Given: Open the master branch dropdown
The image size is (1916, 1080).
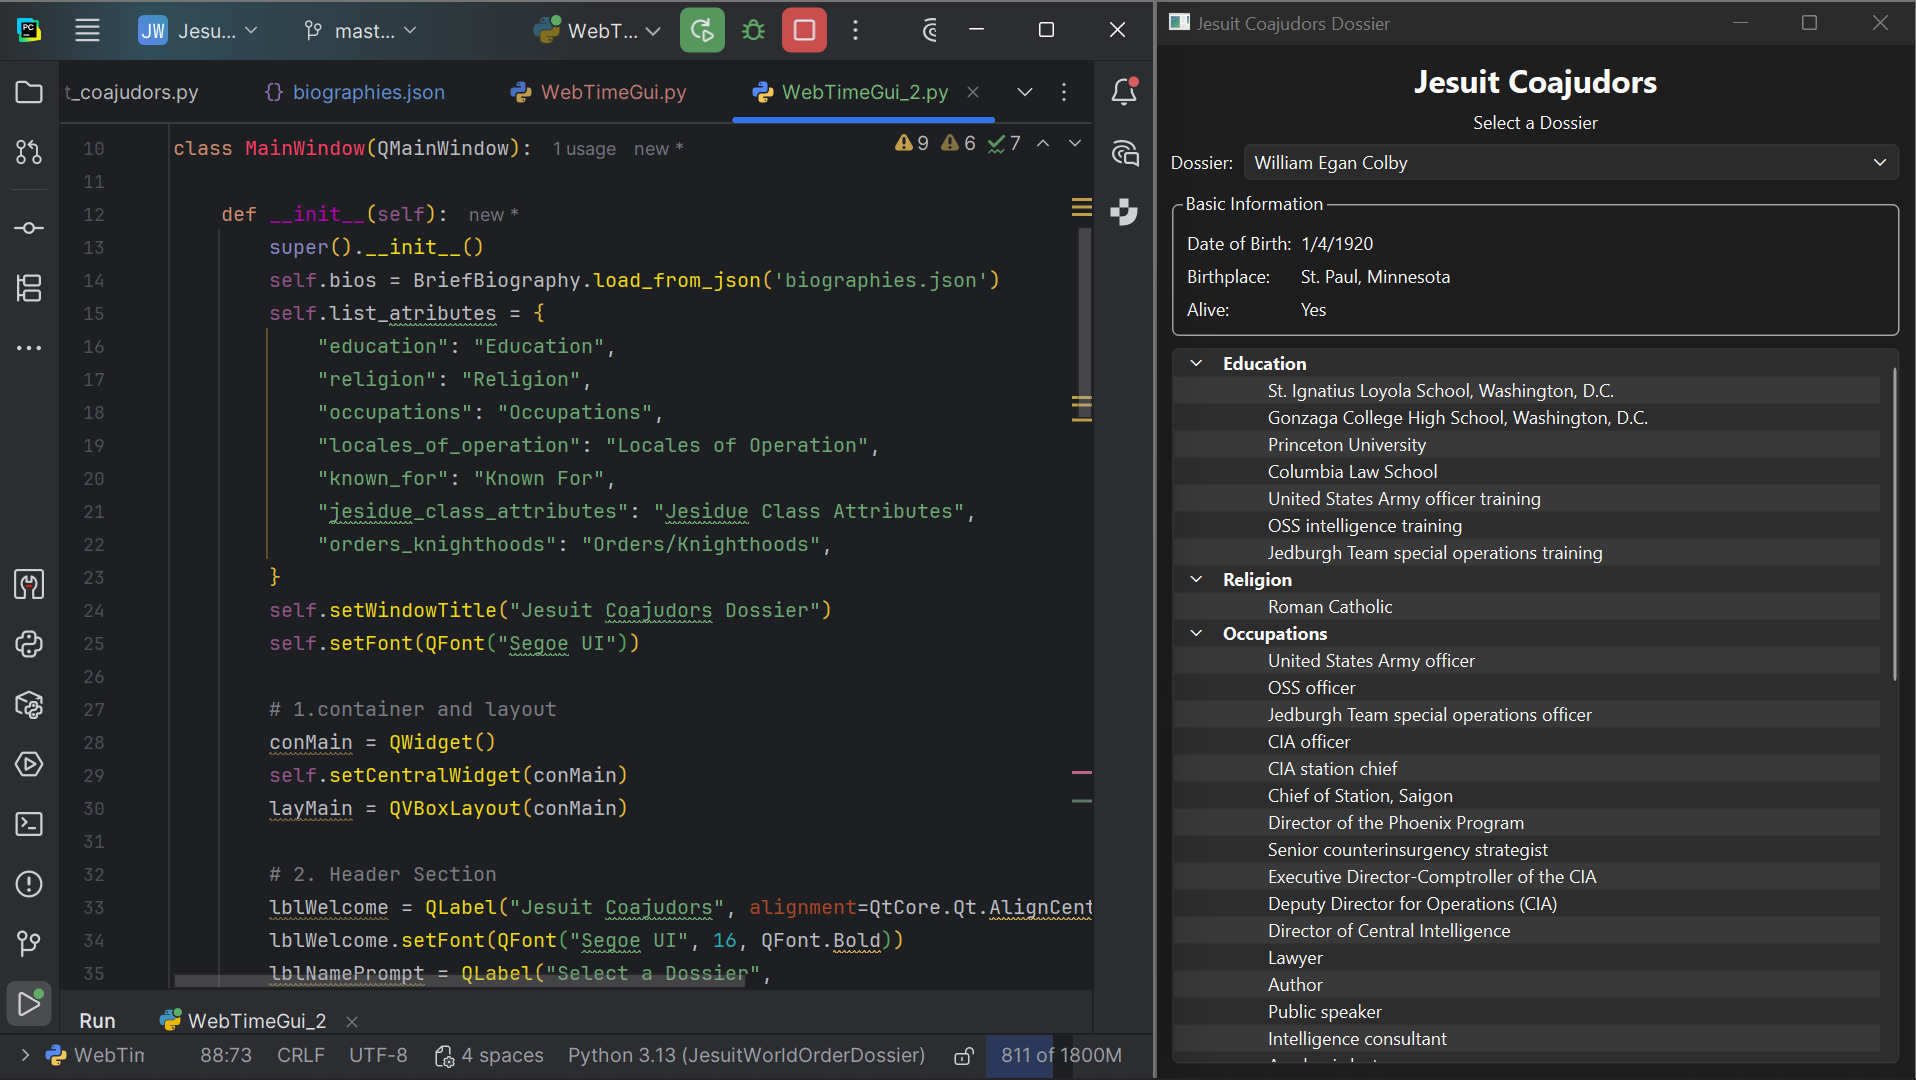Looking at the screenshot, I should point(360,30).
